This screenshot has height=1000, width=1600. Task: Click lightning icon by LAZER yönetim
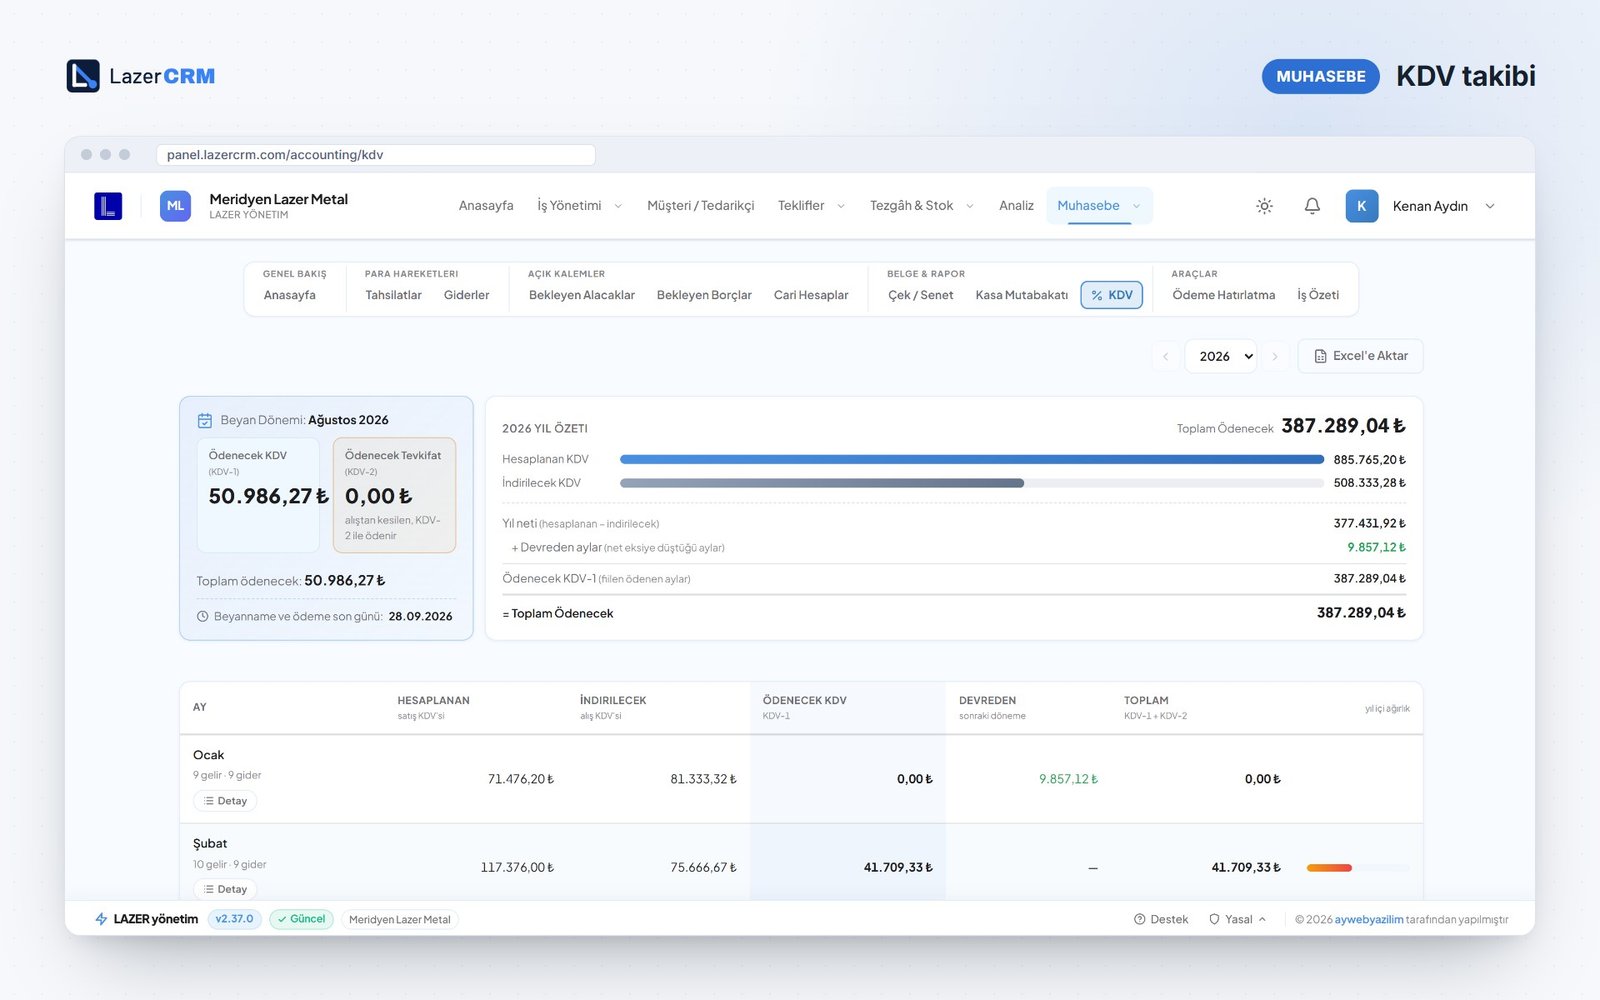(101, 919)
